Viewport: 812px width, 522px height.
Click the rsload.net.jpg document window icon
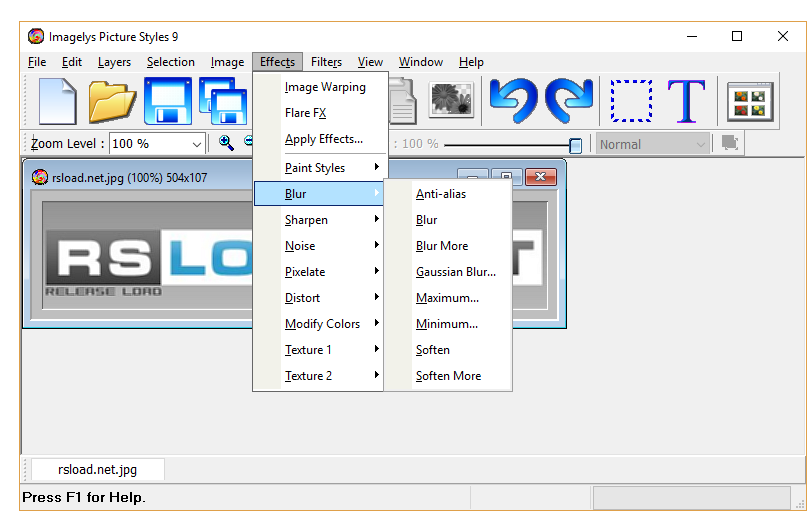(39, 177)
